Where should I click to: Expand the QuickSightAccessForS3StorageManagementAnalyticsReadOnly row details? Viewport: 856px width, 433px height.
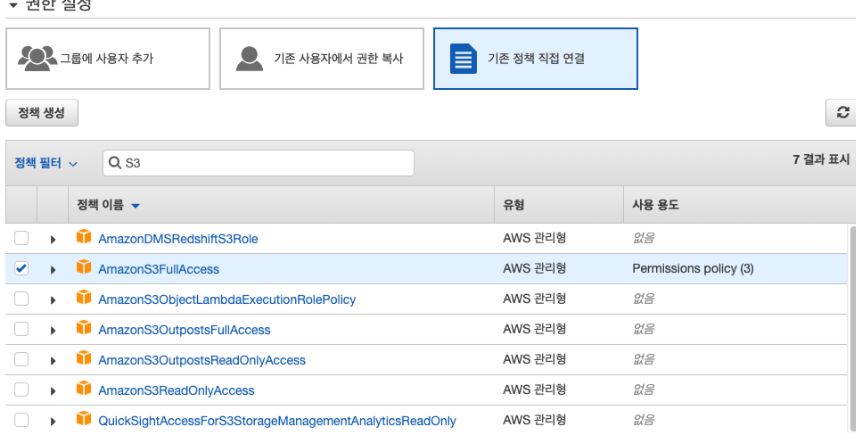tap(53, 421)
